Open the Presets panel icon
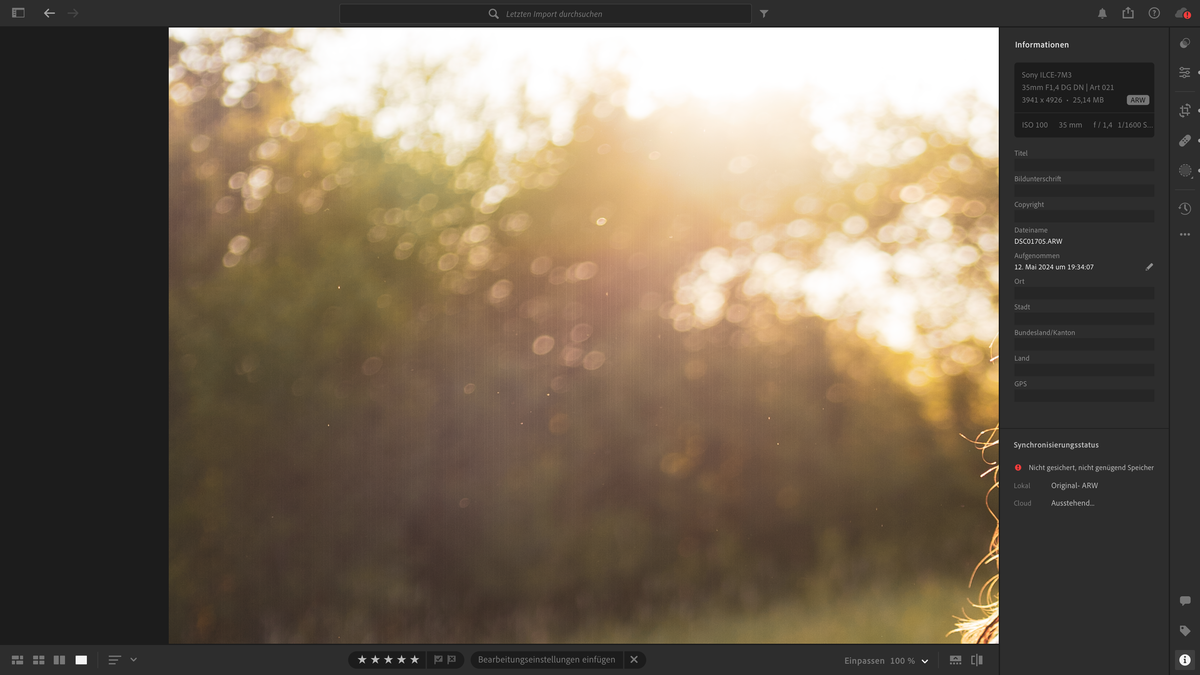This screenshot has width=1200, height=675. point(1184,43)
